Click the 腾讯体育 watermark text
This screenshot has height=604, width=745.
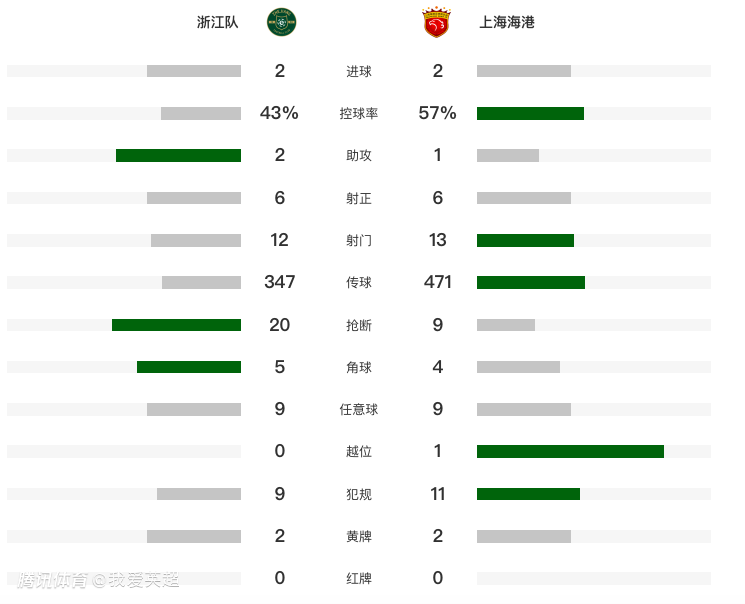55,580
